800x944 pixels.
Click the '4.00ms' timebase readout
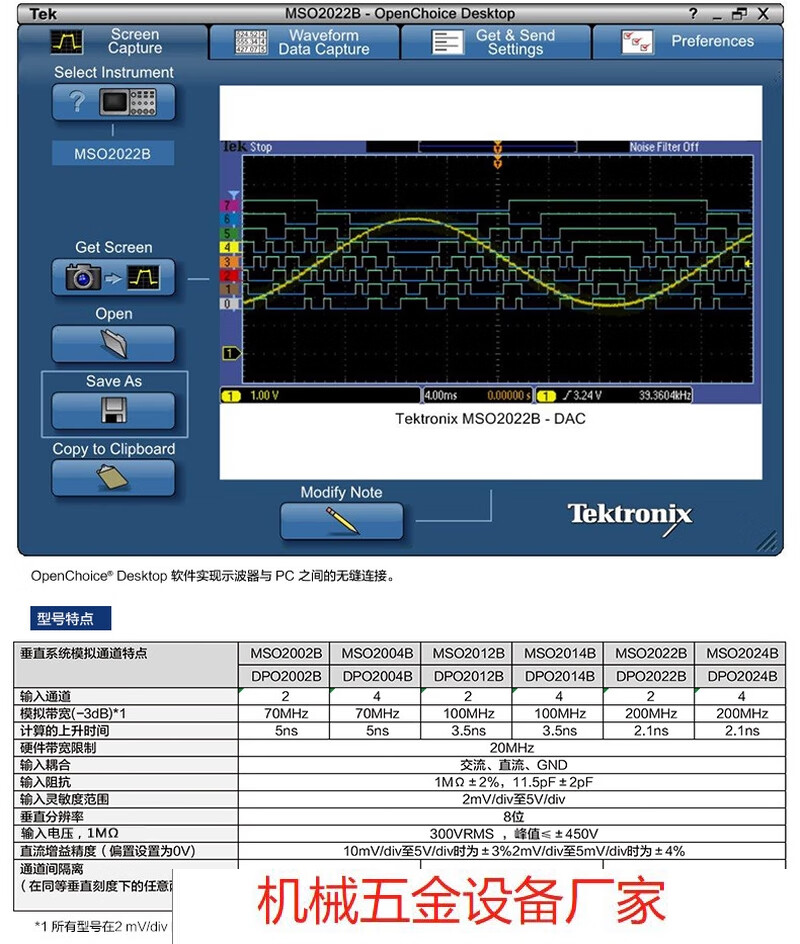(441, 396)
